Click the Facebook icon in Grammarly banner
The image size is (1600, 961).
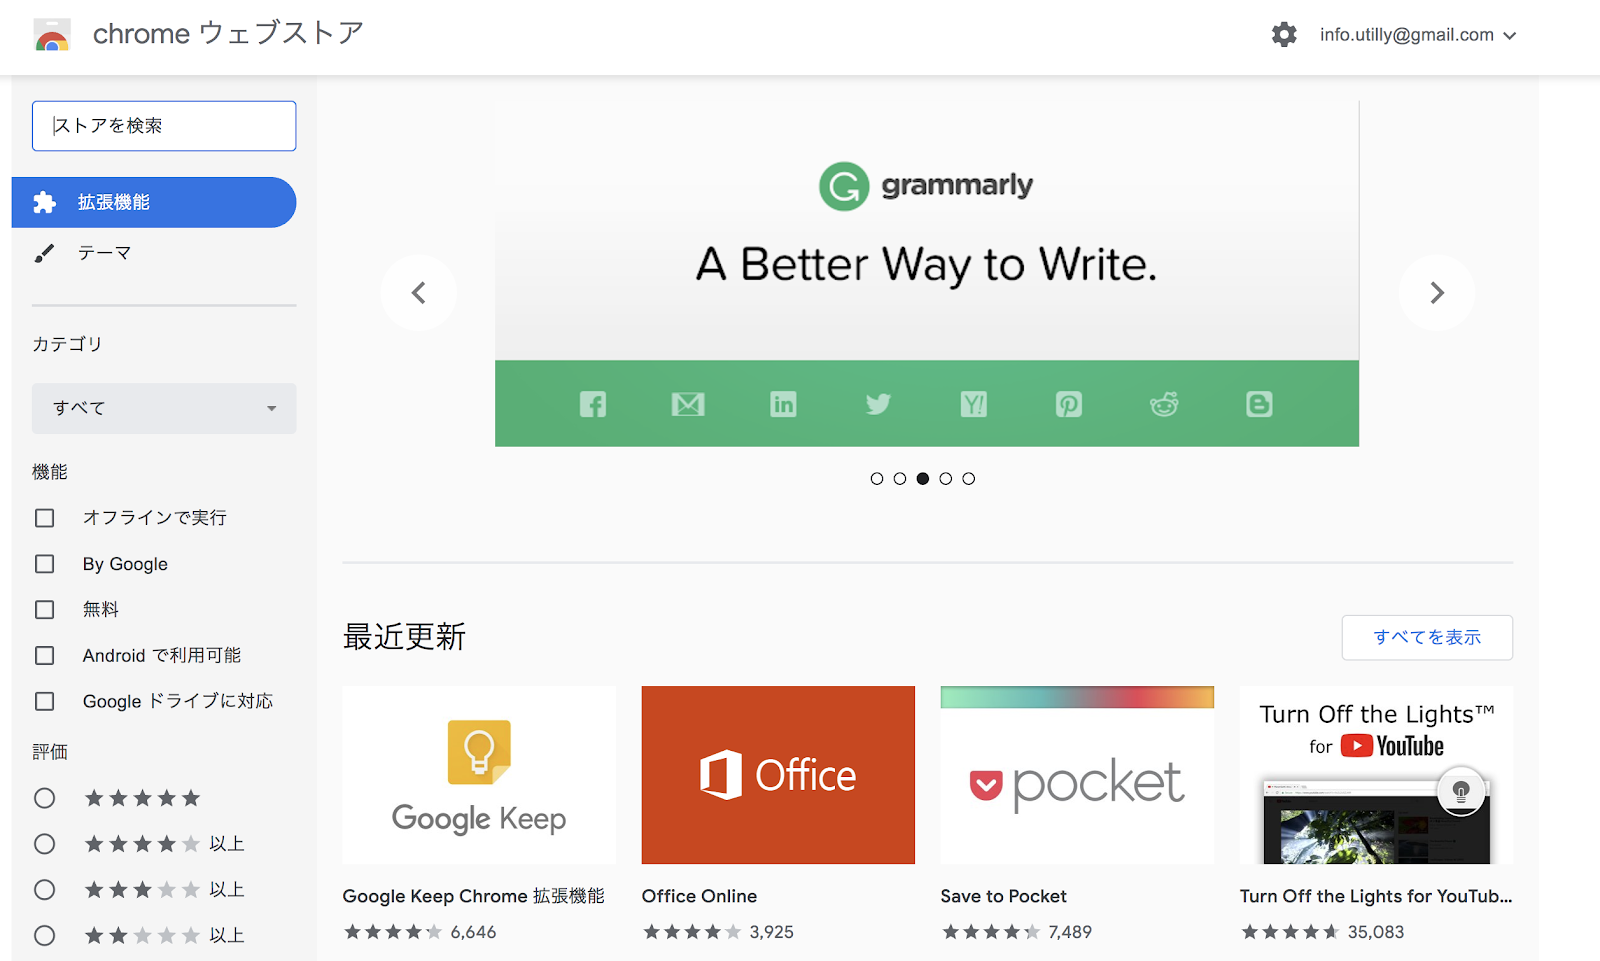pos(593,404)
